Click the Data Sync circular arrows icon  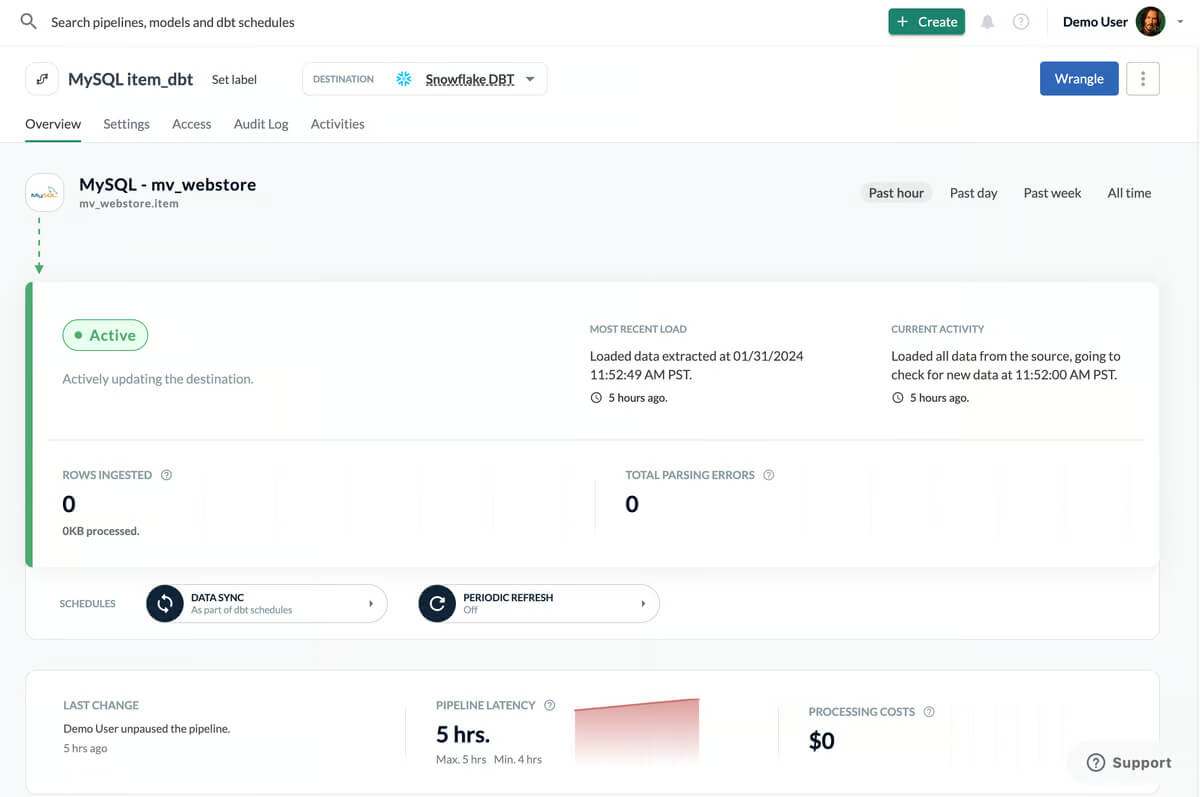coord(165,604)
